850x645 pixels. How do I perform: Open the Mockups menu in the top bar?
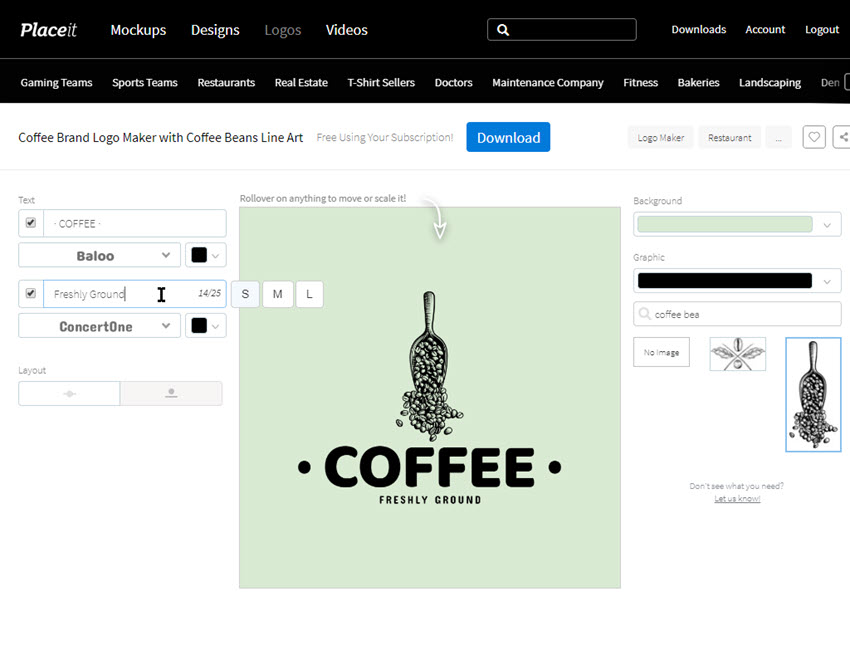click(138, 30)
